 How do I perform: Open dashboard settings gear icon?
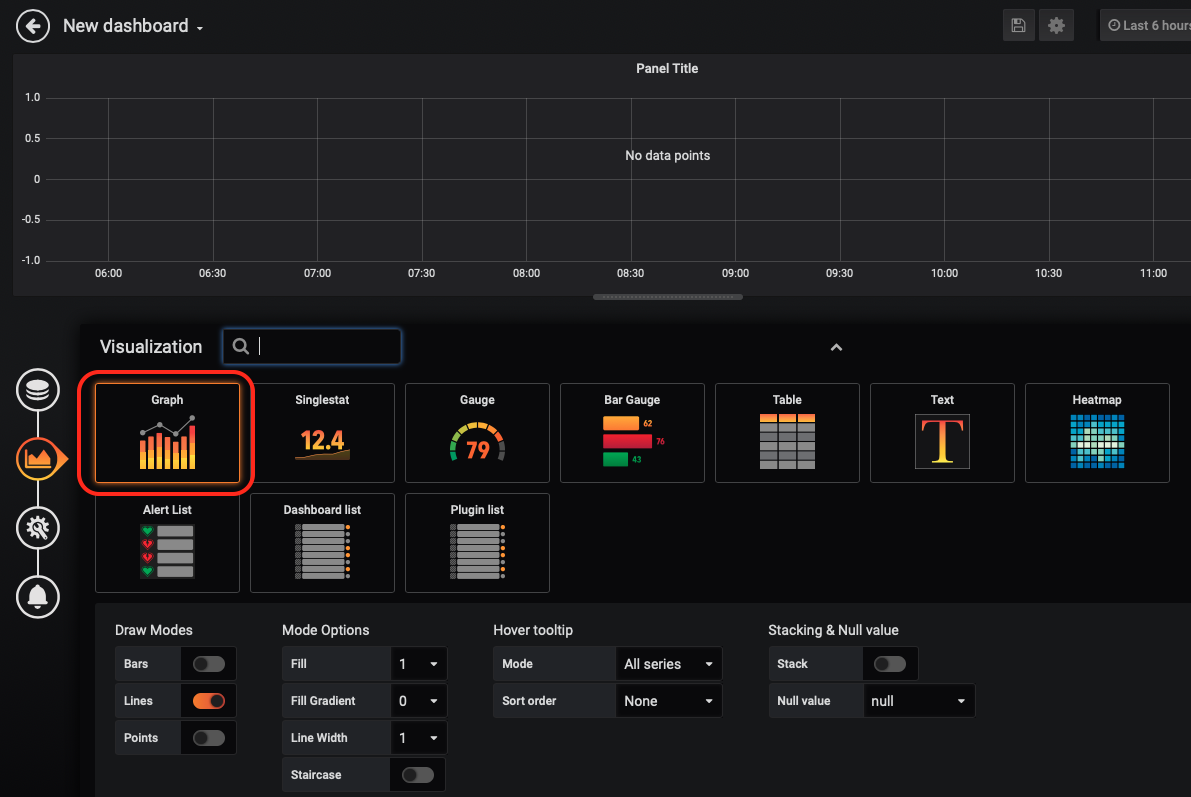(x=1056, y=26)
